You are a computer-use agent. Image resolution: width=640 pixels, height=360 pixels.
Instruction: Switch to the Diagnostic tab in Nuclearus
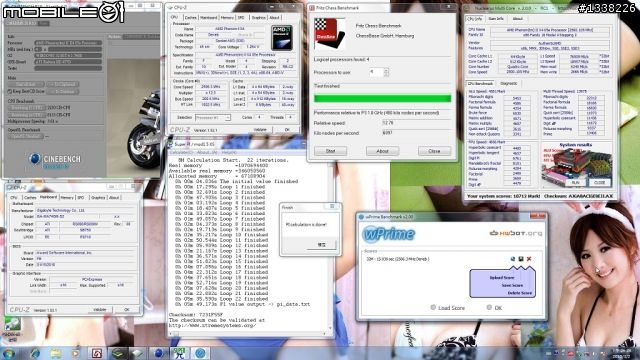tap(509, 83)
